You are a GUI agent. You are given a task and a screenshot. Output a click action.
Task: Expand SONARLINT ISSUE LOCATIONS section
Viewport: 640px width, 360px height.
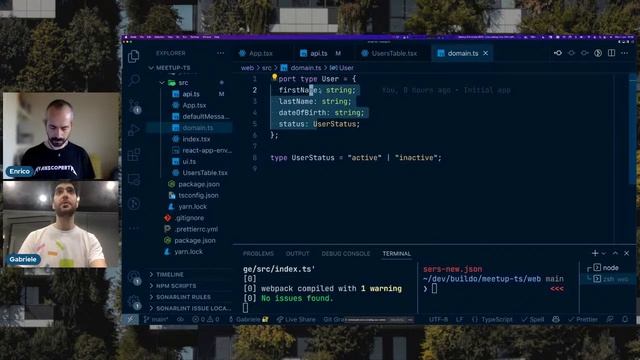pos(190,308)
